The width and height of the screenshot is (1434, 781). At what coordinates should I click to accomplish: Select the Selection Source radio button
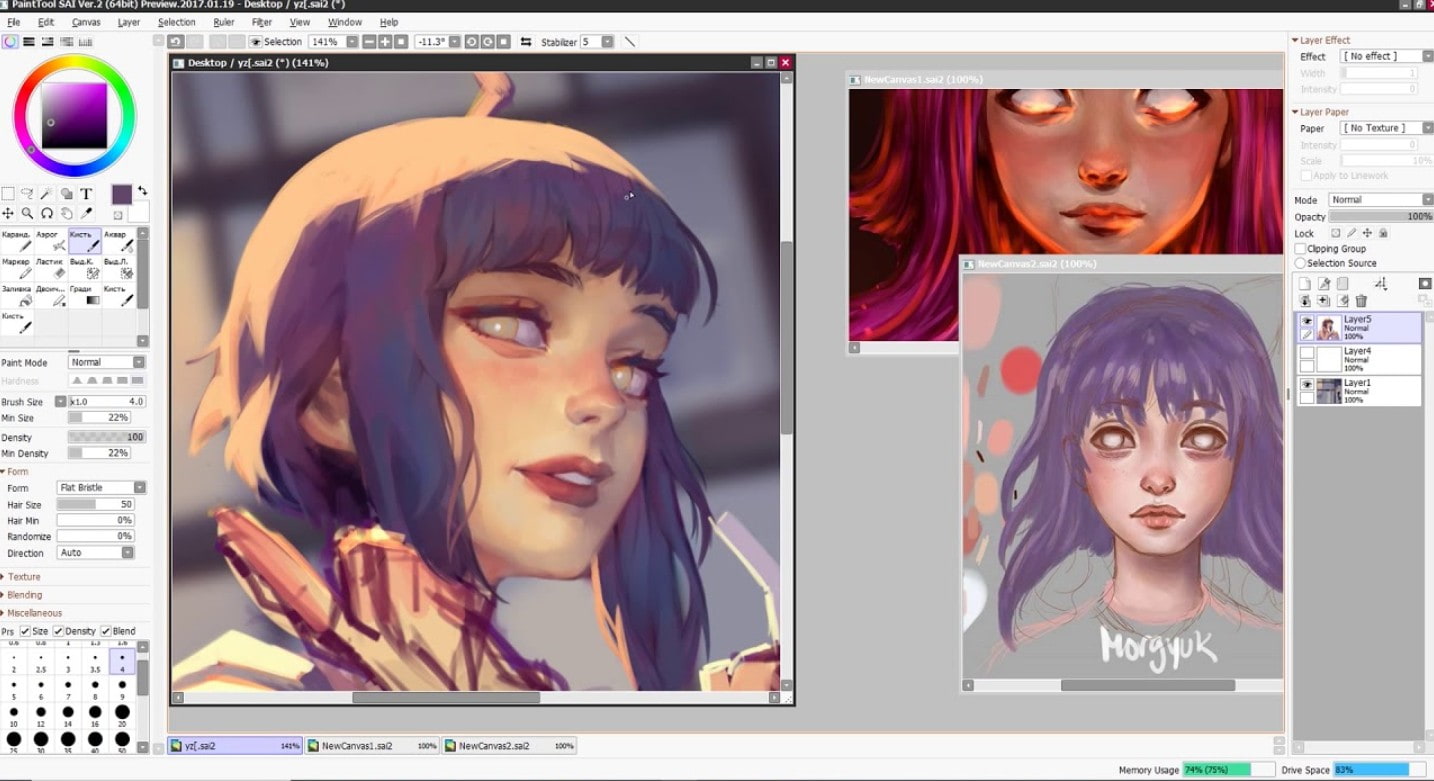coord(1301,263)
